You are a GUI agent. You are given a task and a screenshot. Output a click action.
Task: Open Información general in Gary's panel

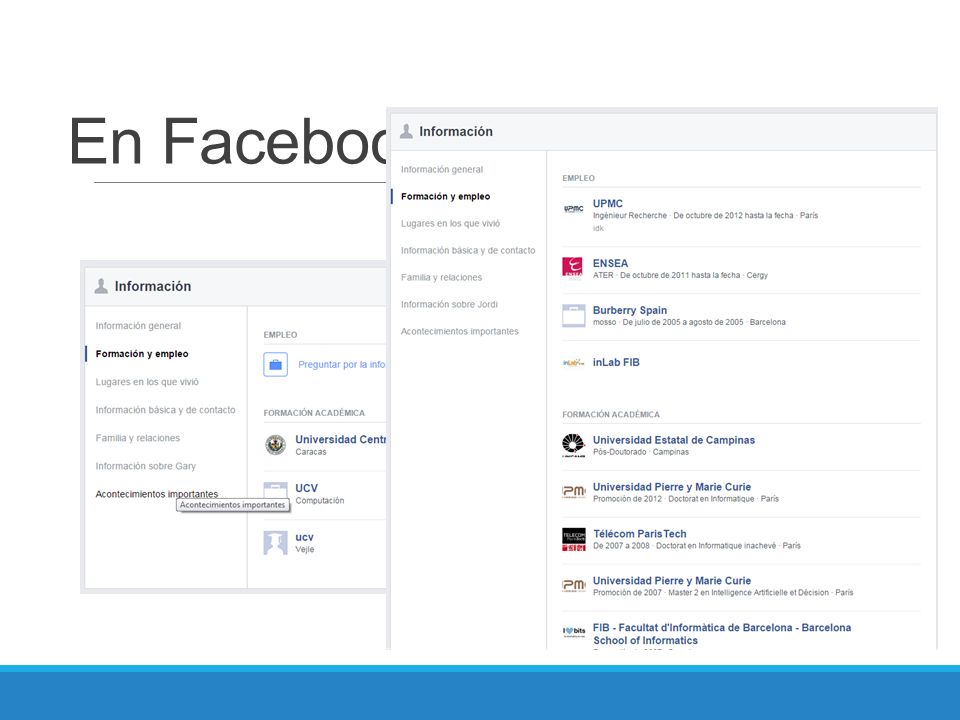138,326
